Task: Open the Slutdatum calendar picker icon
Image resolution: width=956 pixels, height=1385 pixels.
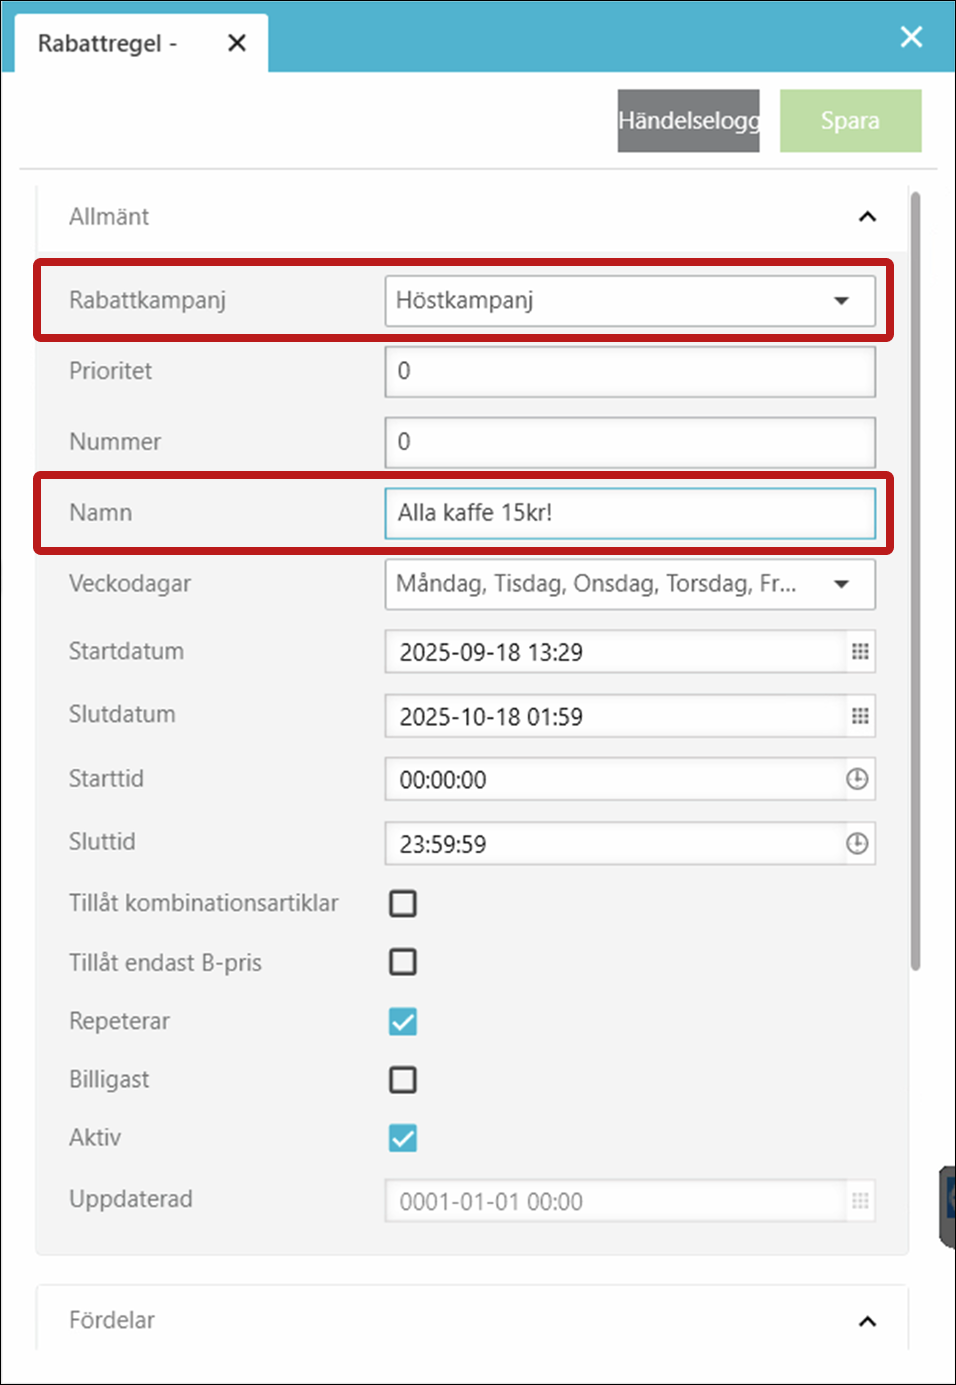Action: tap(859, 716)
